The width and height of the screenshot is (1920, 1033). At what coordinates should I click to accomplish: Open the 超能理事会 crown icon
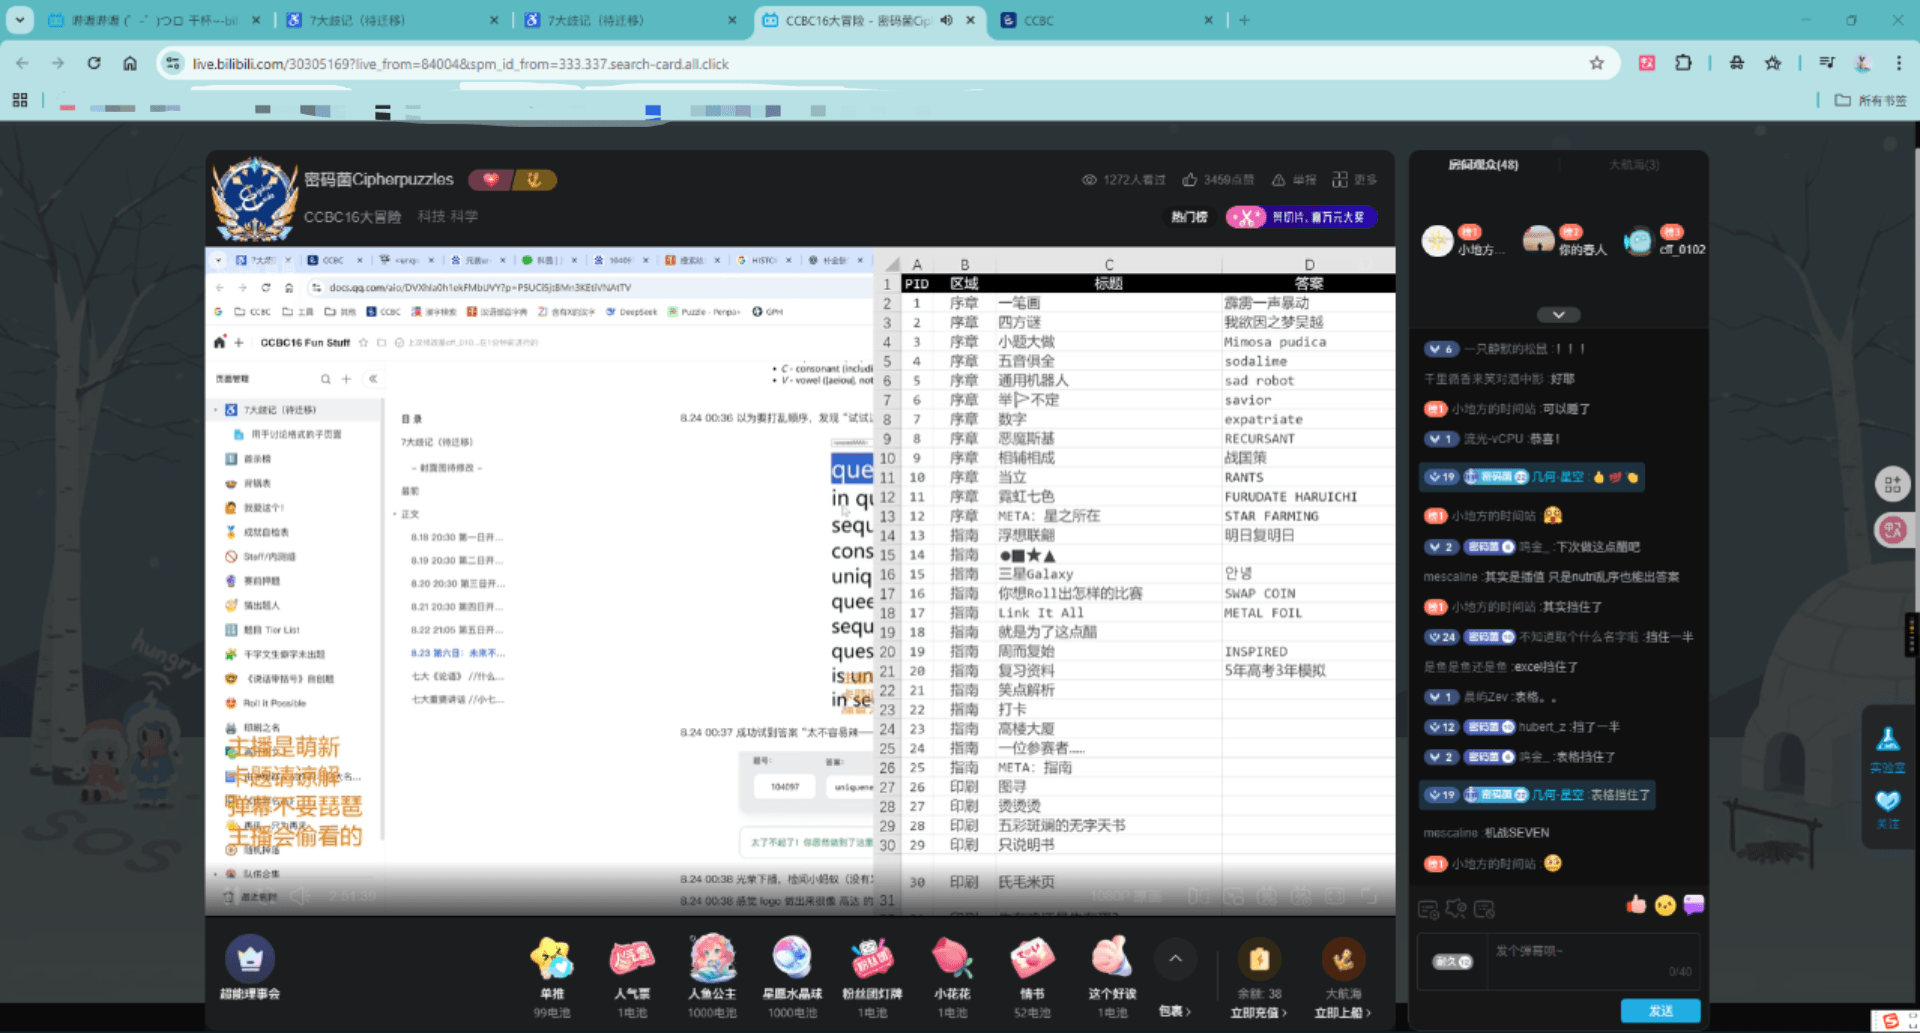(x=250, y=960)
